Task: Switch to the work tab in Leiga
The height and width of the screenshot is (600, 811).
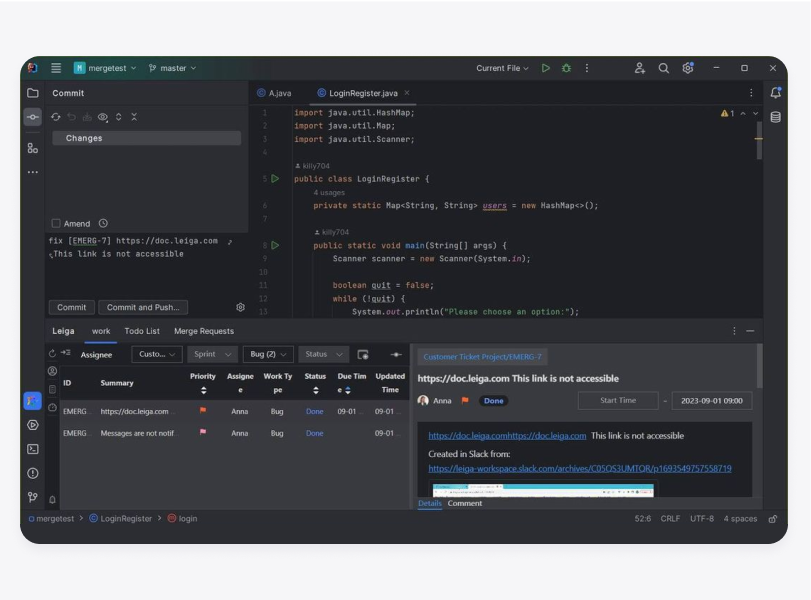Action: click(101, 331)
